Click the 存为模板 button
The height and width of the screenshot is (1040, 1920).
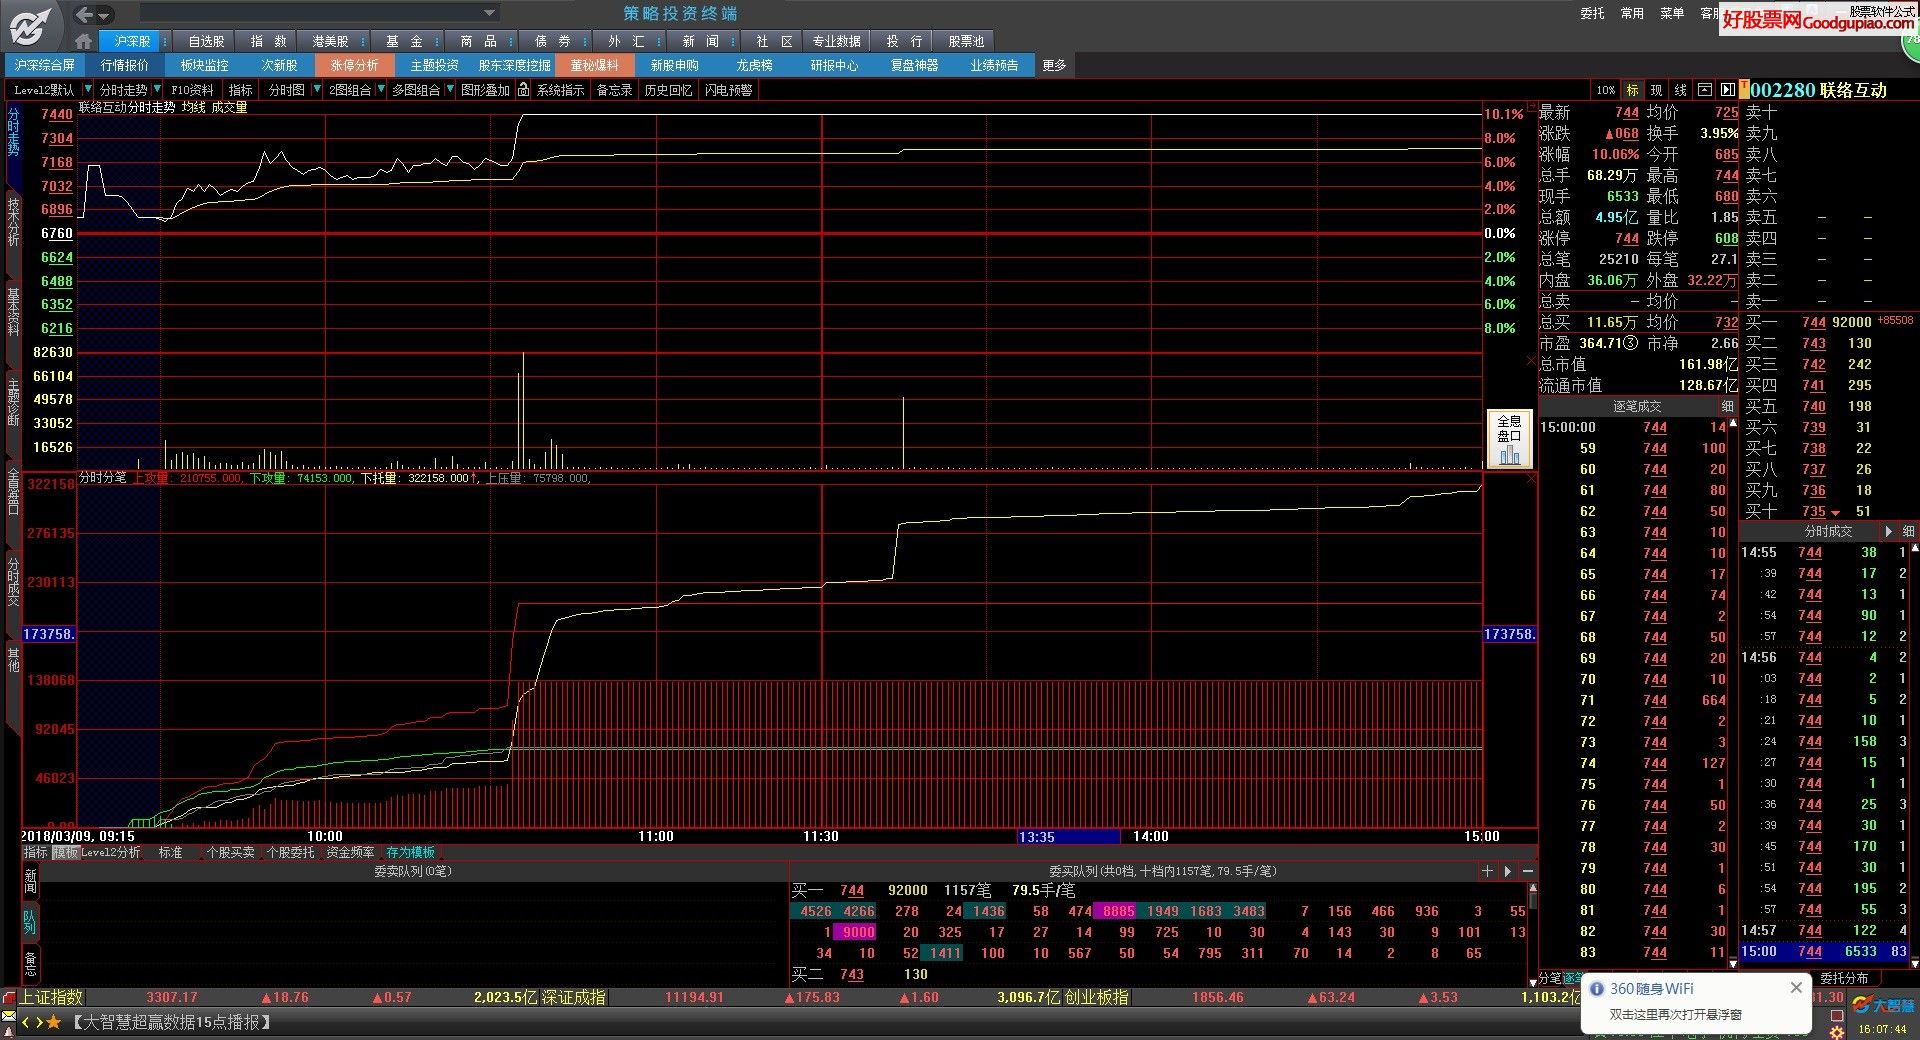(x=410, y=853)
